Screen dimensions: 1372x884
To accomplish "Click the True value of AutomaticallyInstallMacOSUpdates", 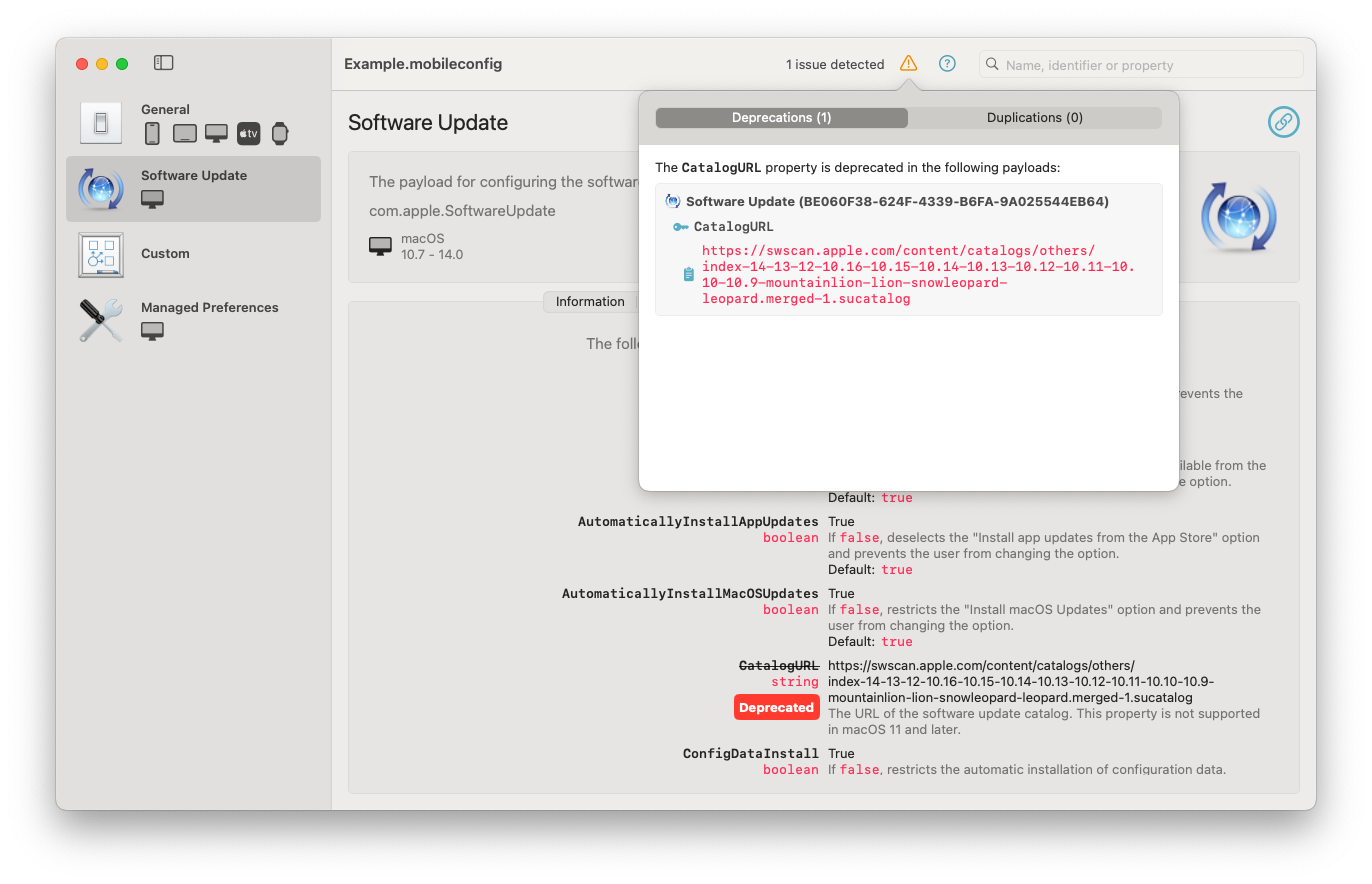I will click(841, 594).
